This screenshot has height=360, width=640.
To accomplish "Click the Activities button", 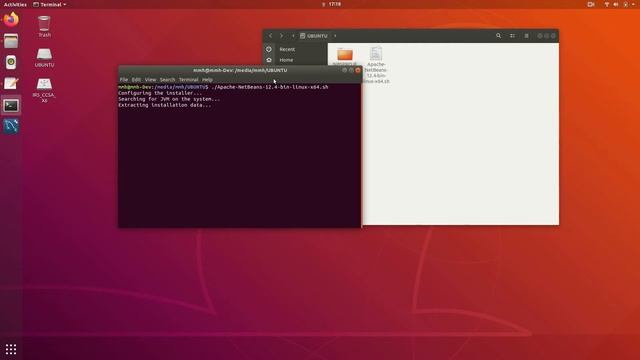I will (15, 4).
